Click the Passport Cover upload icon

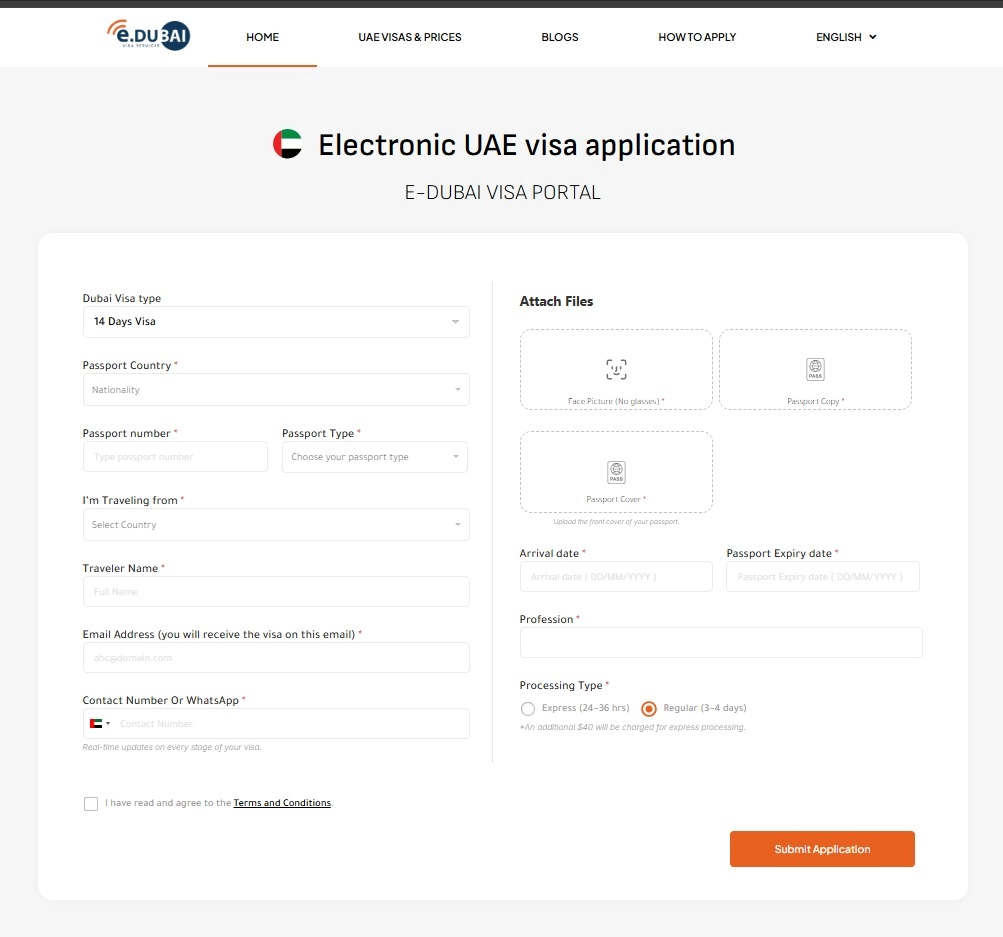click(x=616, y=471)
